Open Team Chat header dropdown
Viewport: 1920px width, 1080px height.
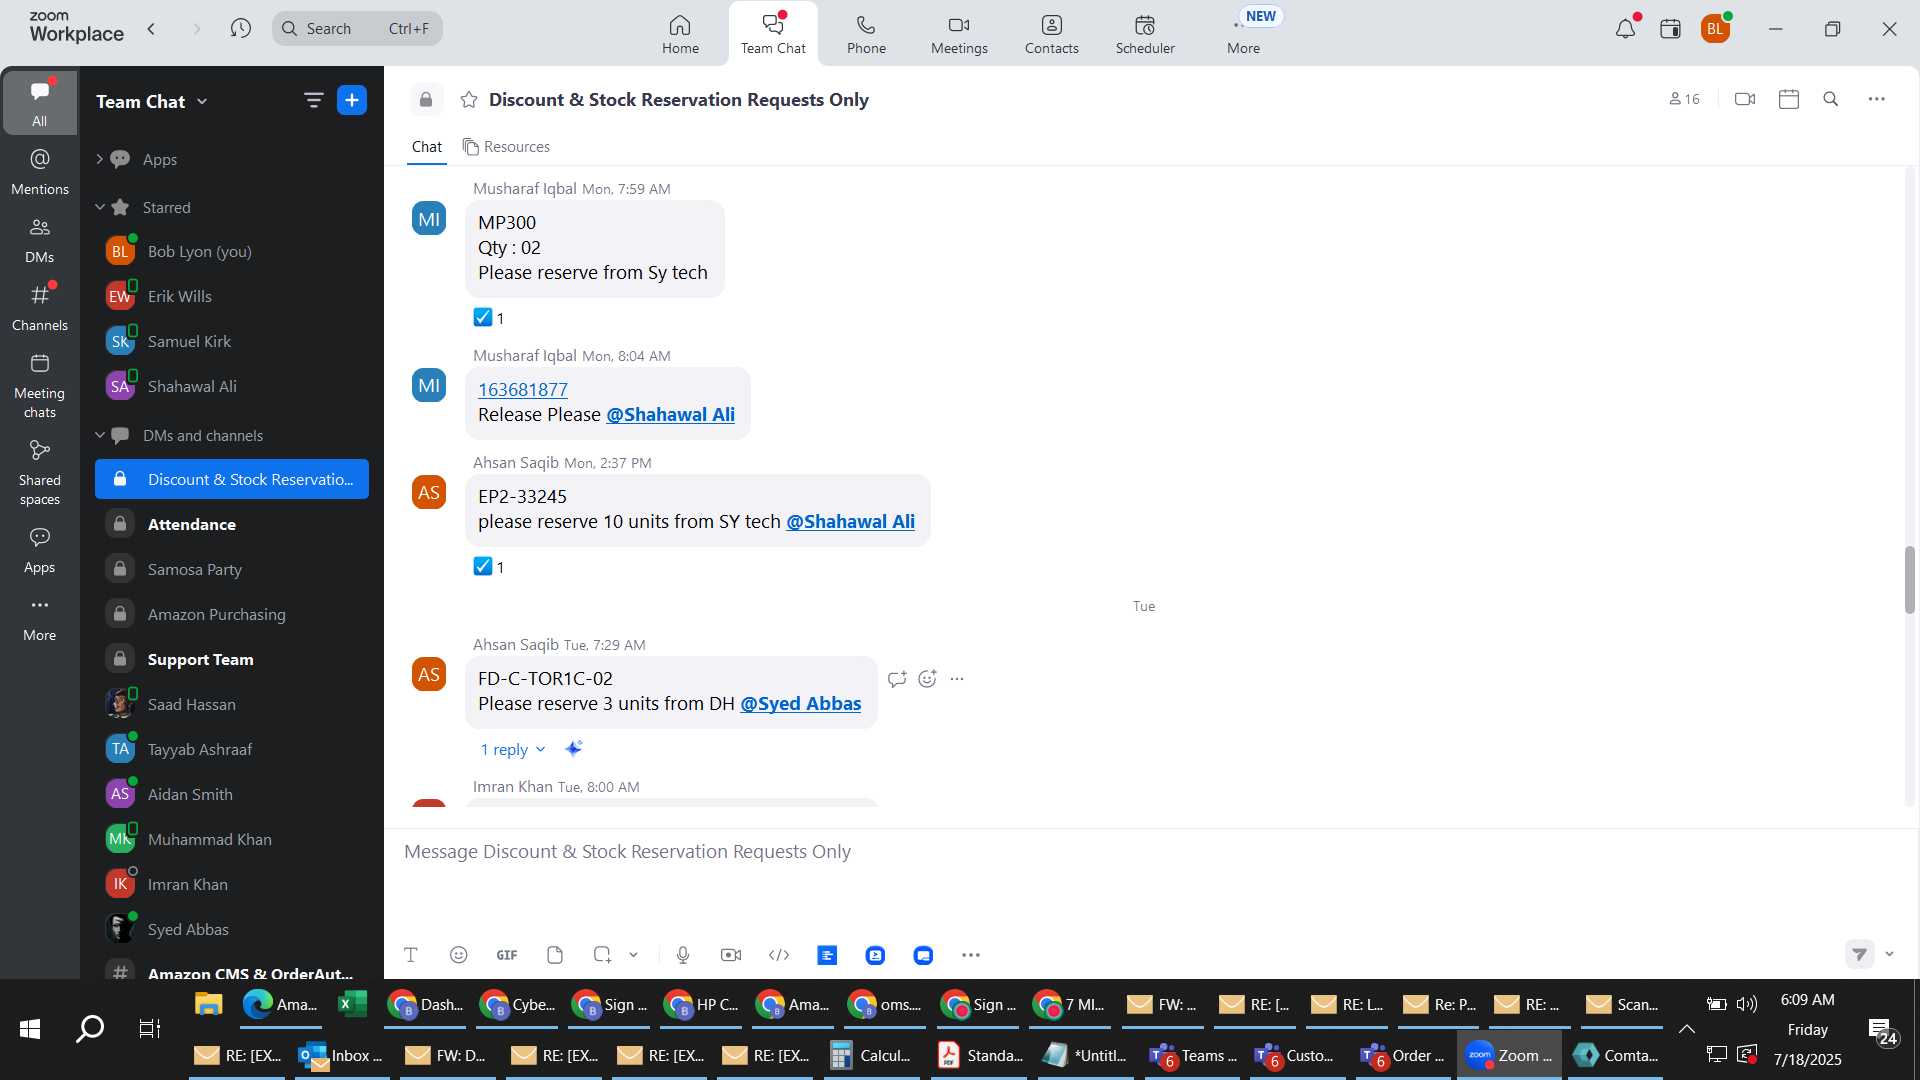coord(202,101)
